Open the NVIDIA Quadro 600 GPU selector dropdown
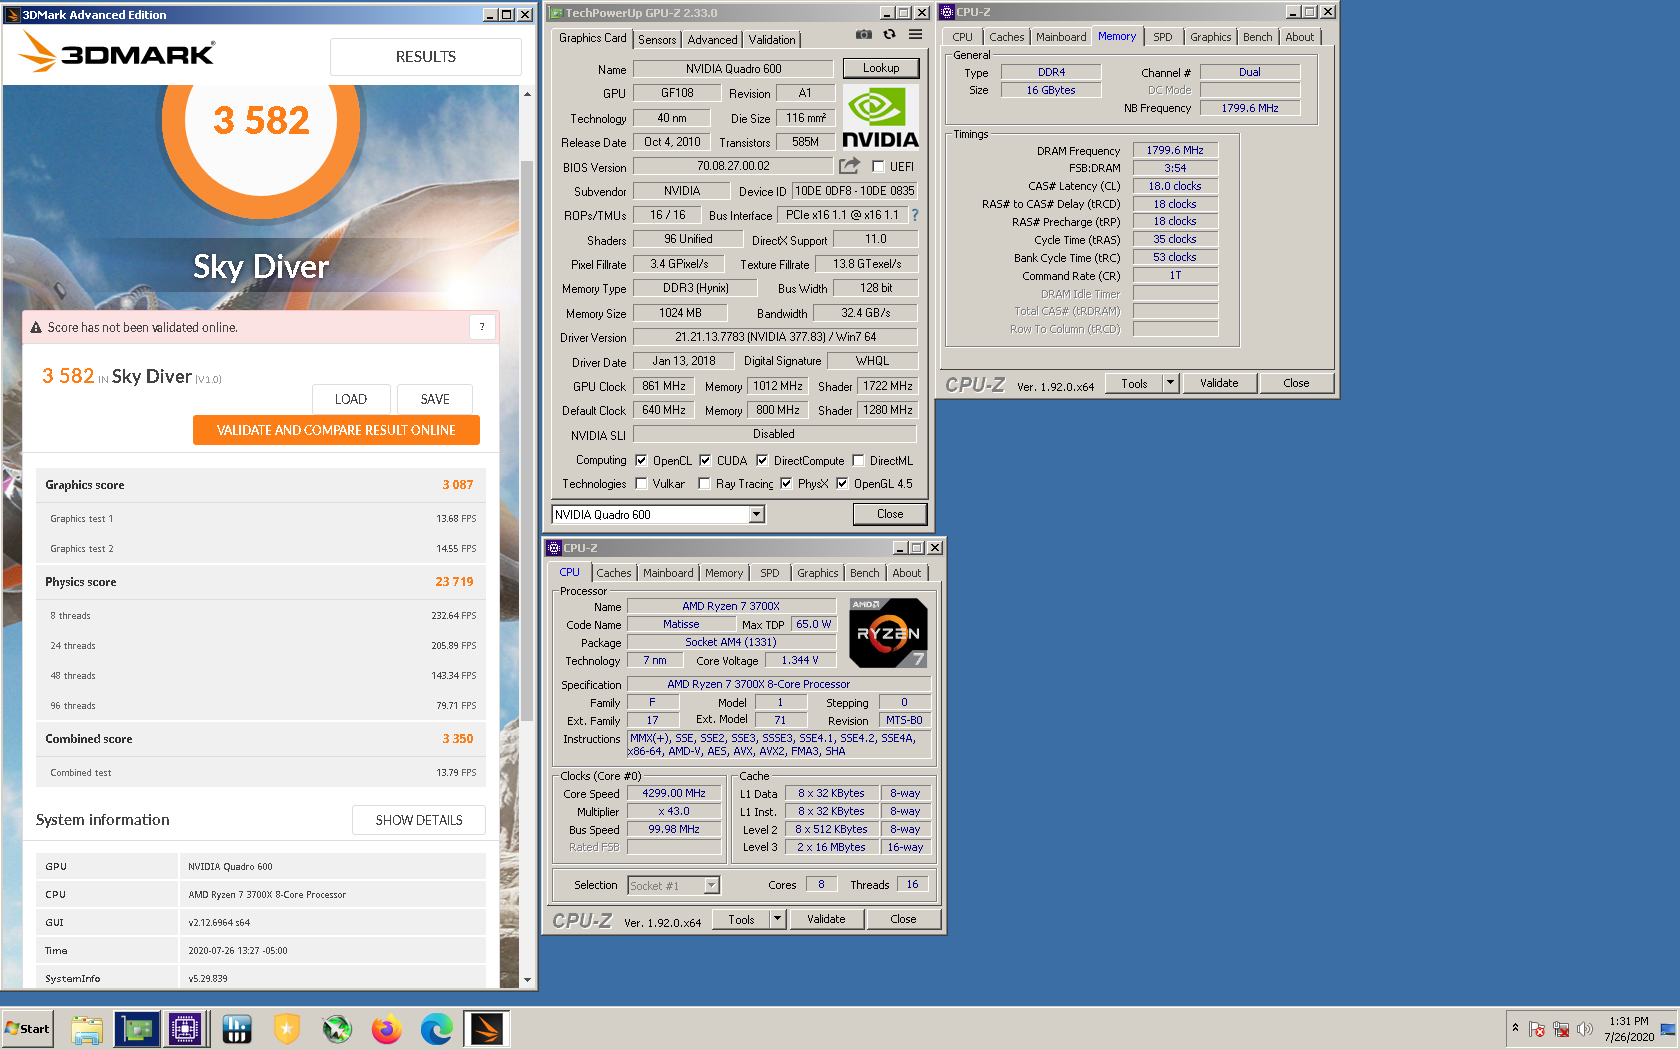The height and width of the screenshot is (1050, 1680). pyautogui.click(x=757, y=514)
